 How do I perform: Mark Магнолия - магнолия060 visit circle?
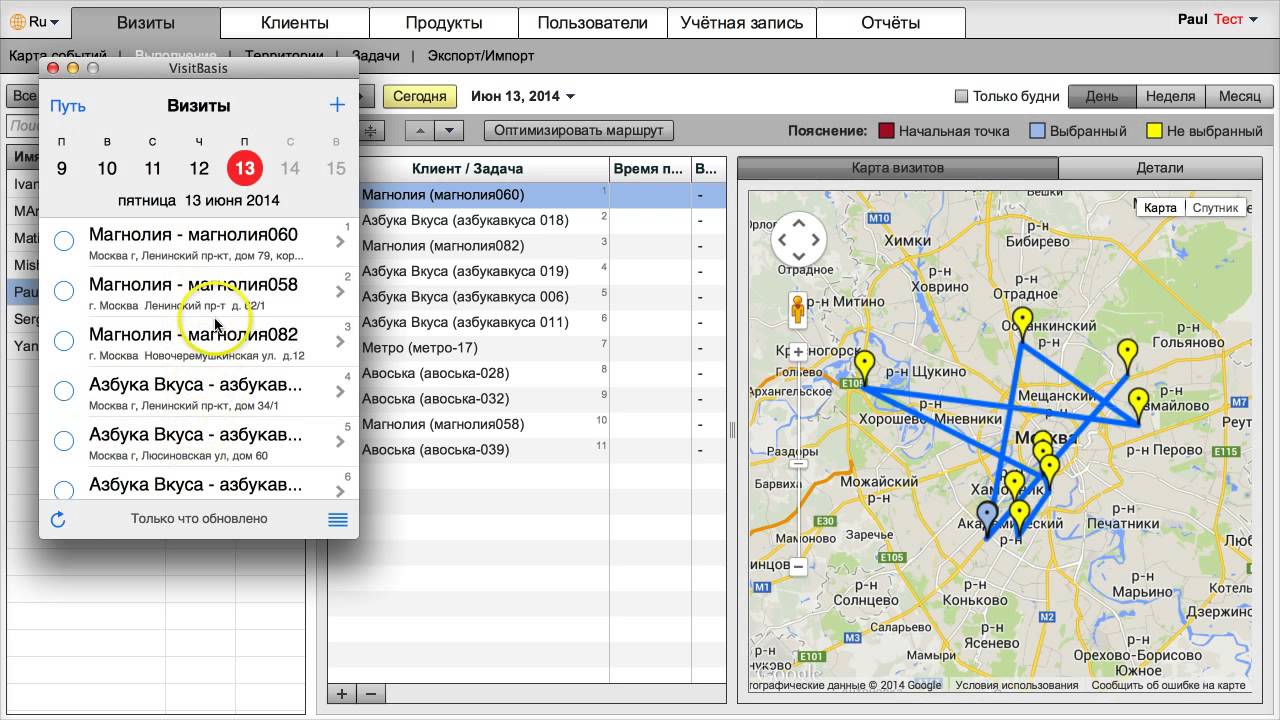[64, 241]
